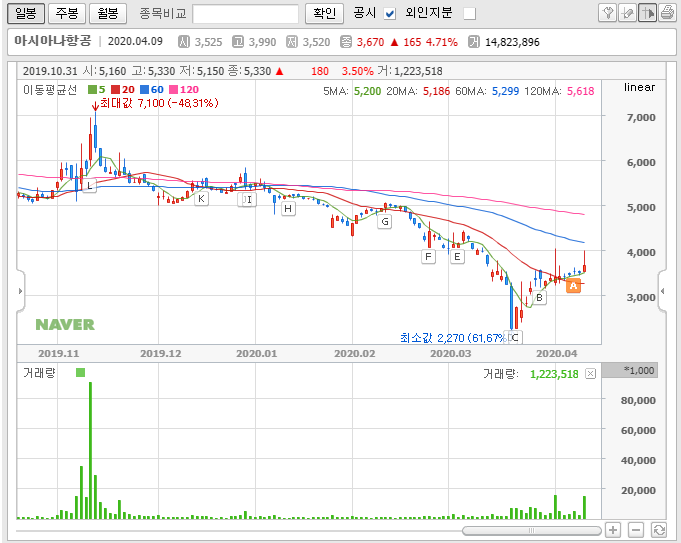Click the stock comparison input field
681x543 pixels.
pos(245,13)
